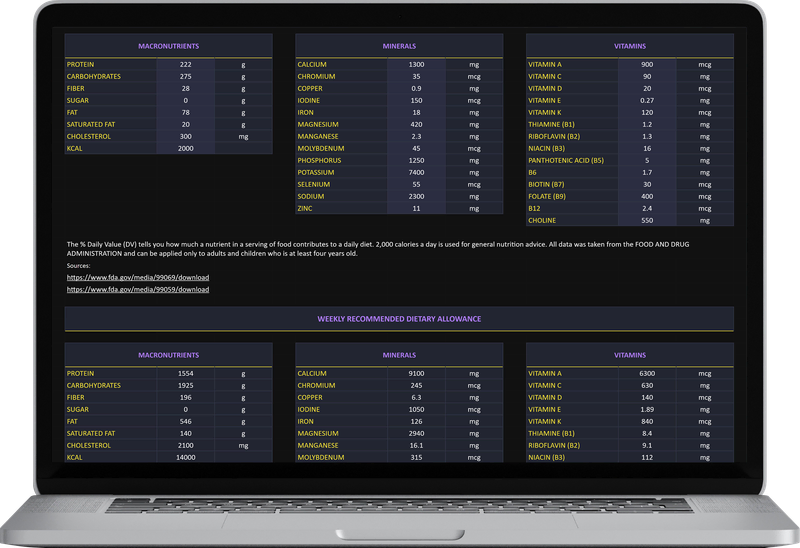Click the ZINC value 11
Screen dimensions: 800x548
tap(416, 208)
